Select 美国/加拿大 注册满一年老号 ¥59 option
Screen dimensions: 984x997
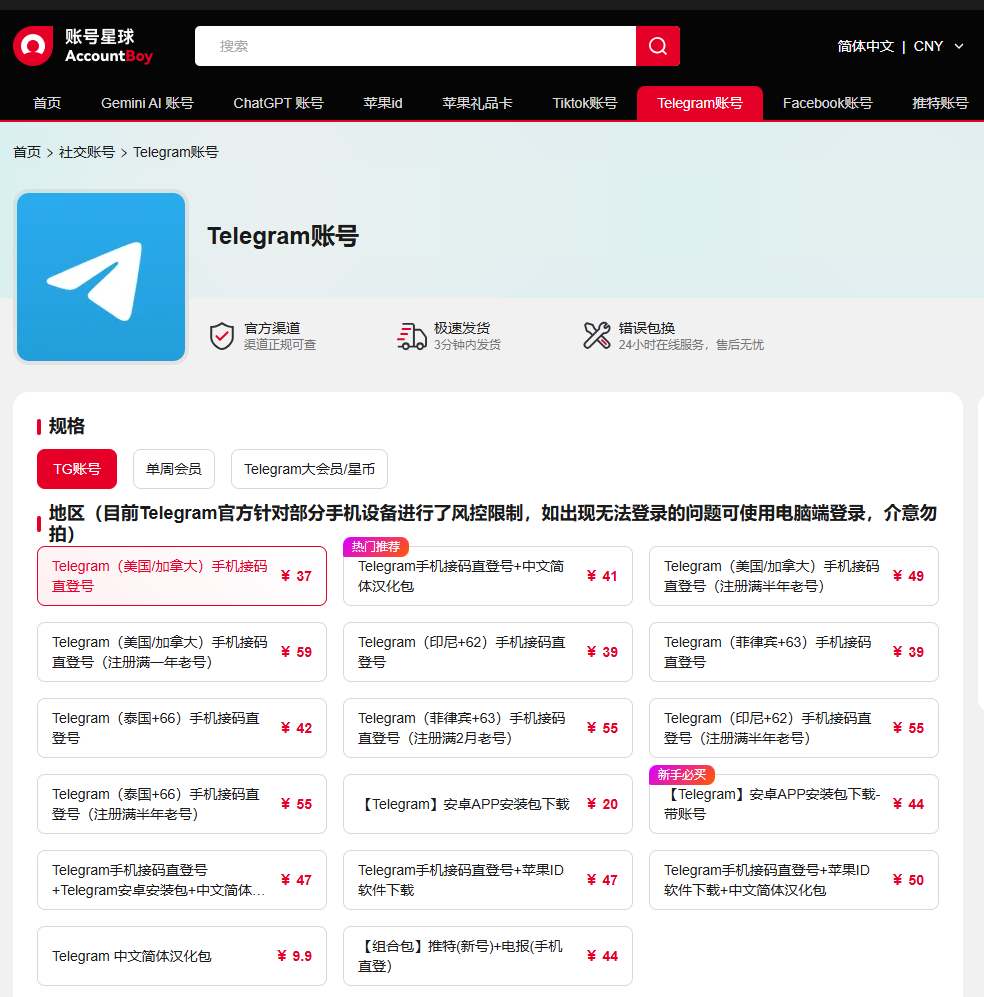click(182, 652)
